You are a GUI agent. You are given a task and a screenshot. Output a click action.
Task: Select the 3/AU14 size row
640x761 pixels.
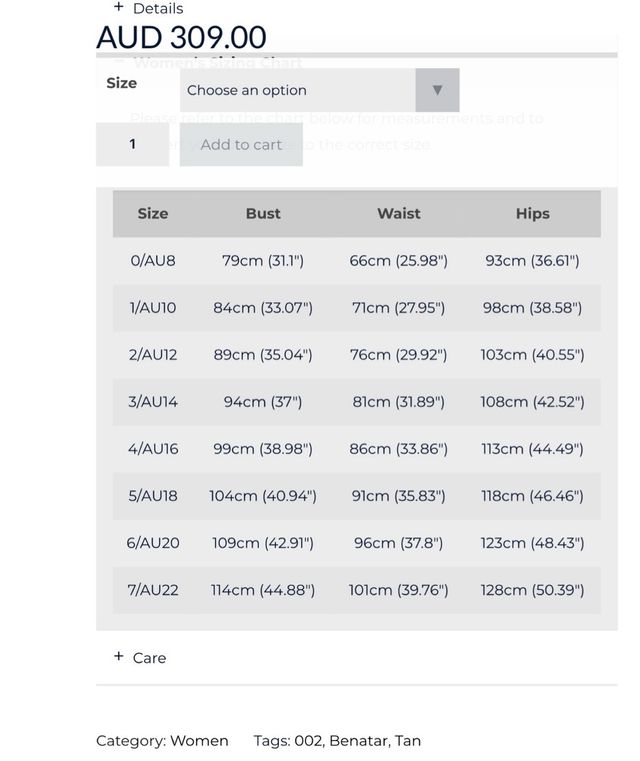click(153, 402)
